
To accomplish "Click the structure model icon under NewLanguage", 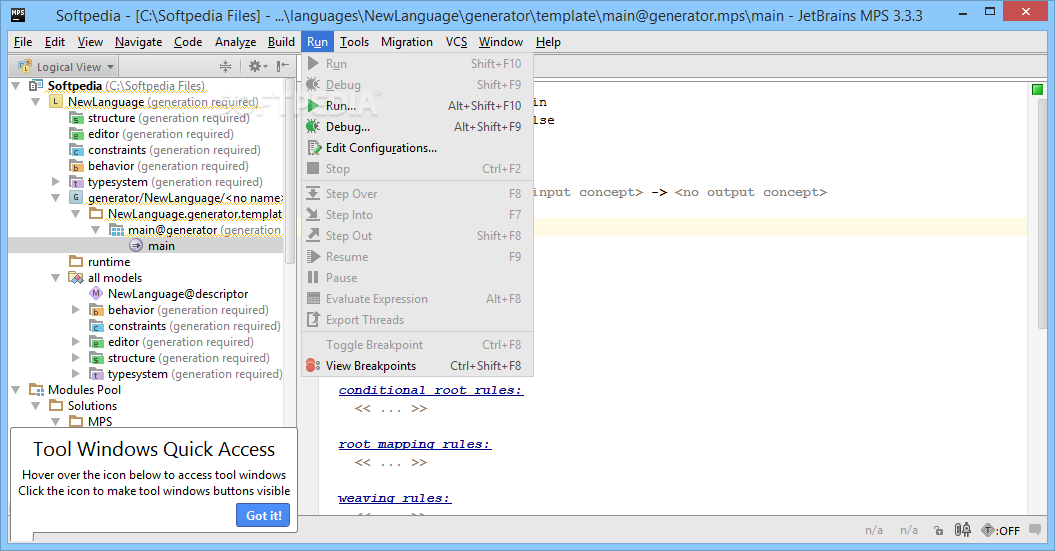I will (77, 118).
